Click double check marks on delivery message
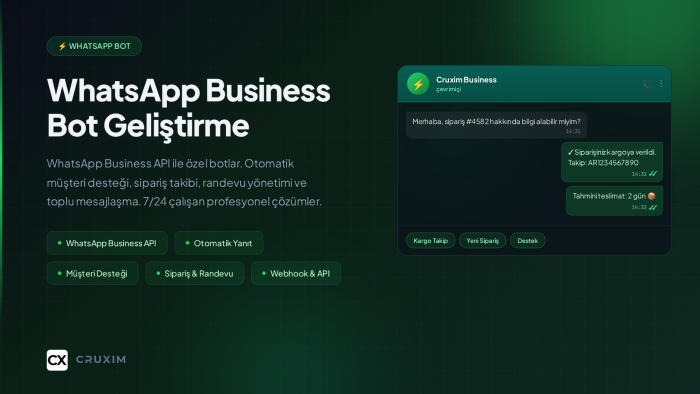This screenshot has width=700, height=394. click(653, 207)
